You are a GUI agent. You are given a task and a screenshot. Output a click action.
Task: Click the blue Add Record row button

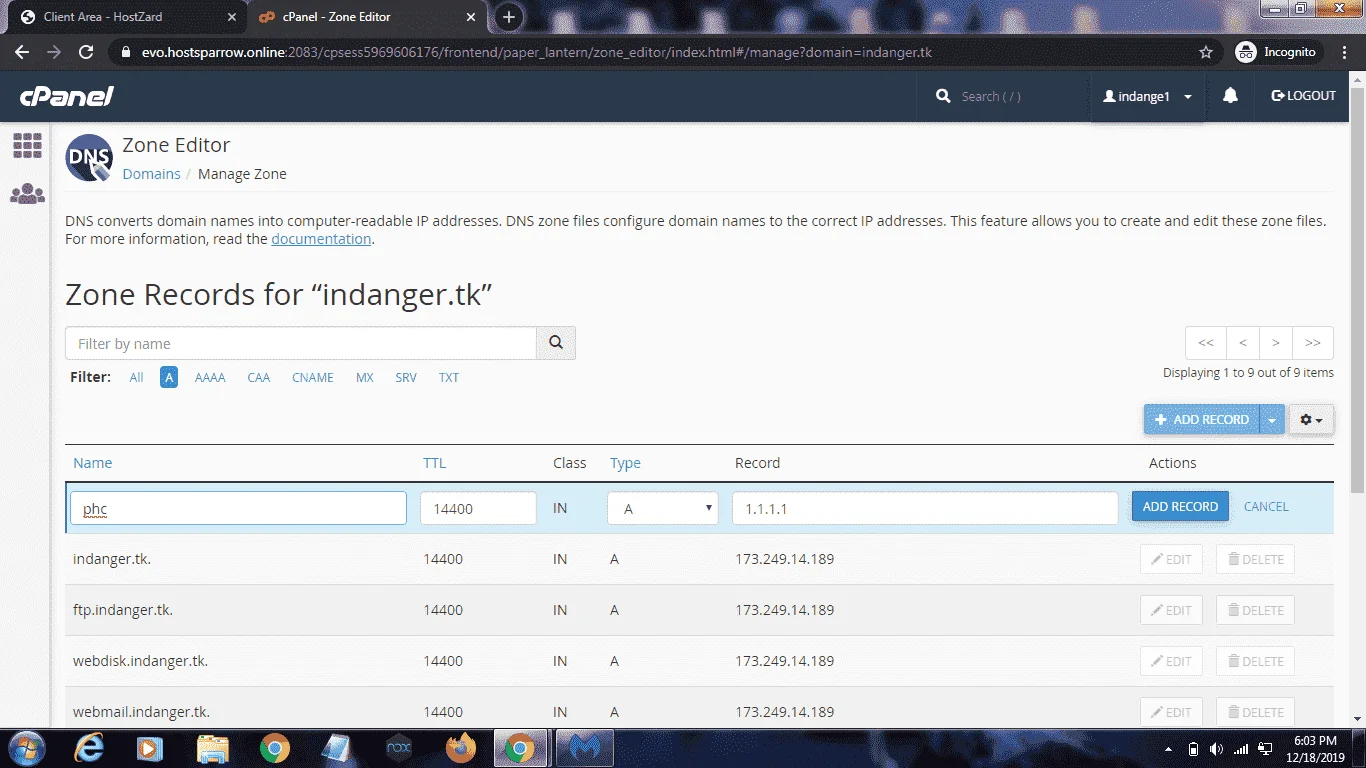click(x=1180, y=507)
